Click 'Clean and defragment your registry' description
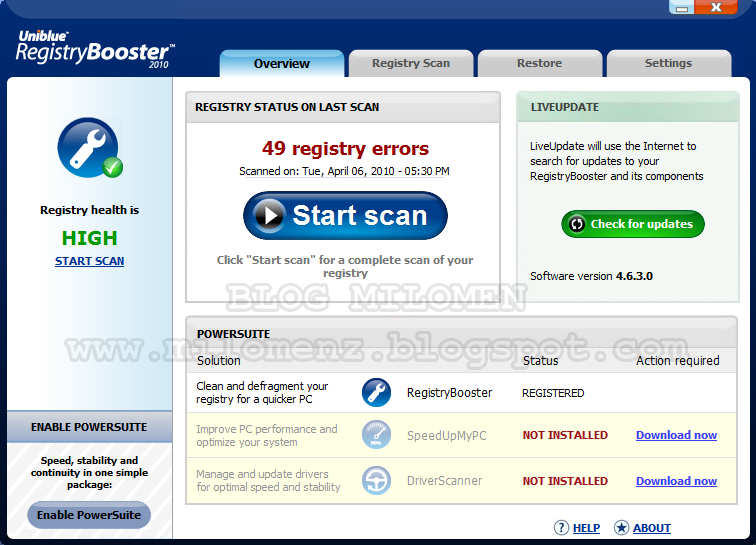This screenshot has height=545, width=756. (262, 393)
